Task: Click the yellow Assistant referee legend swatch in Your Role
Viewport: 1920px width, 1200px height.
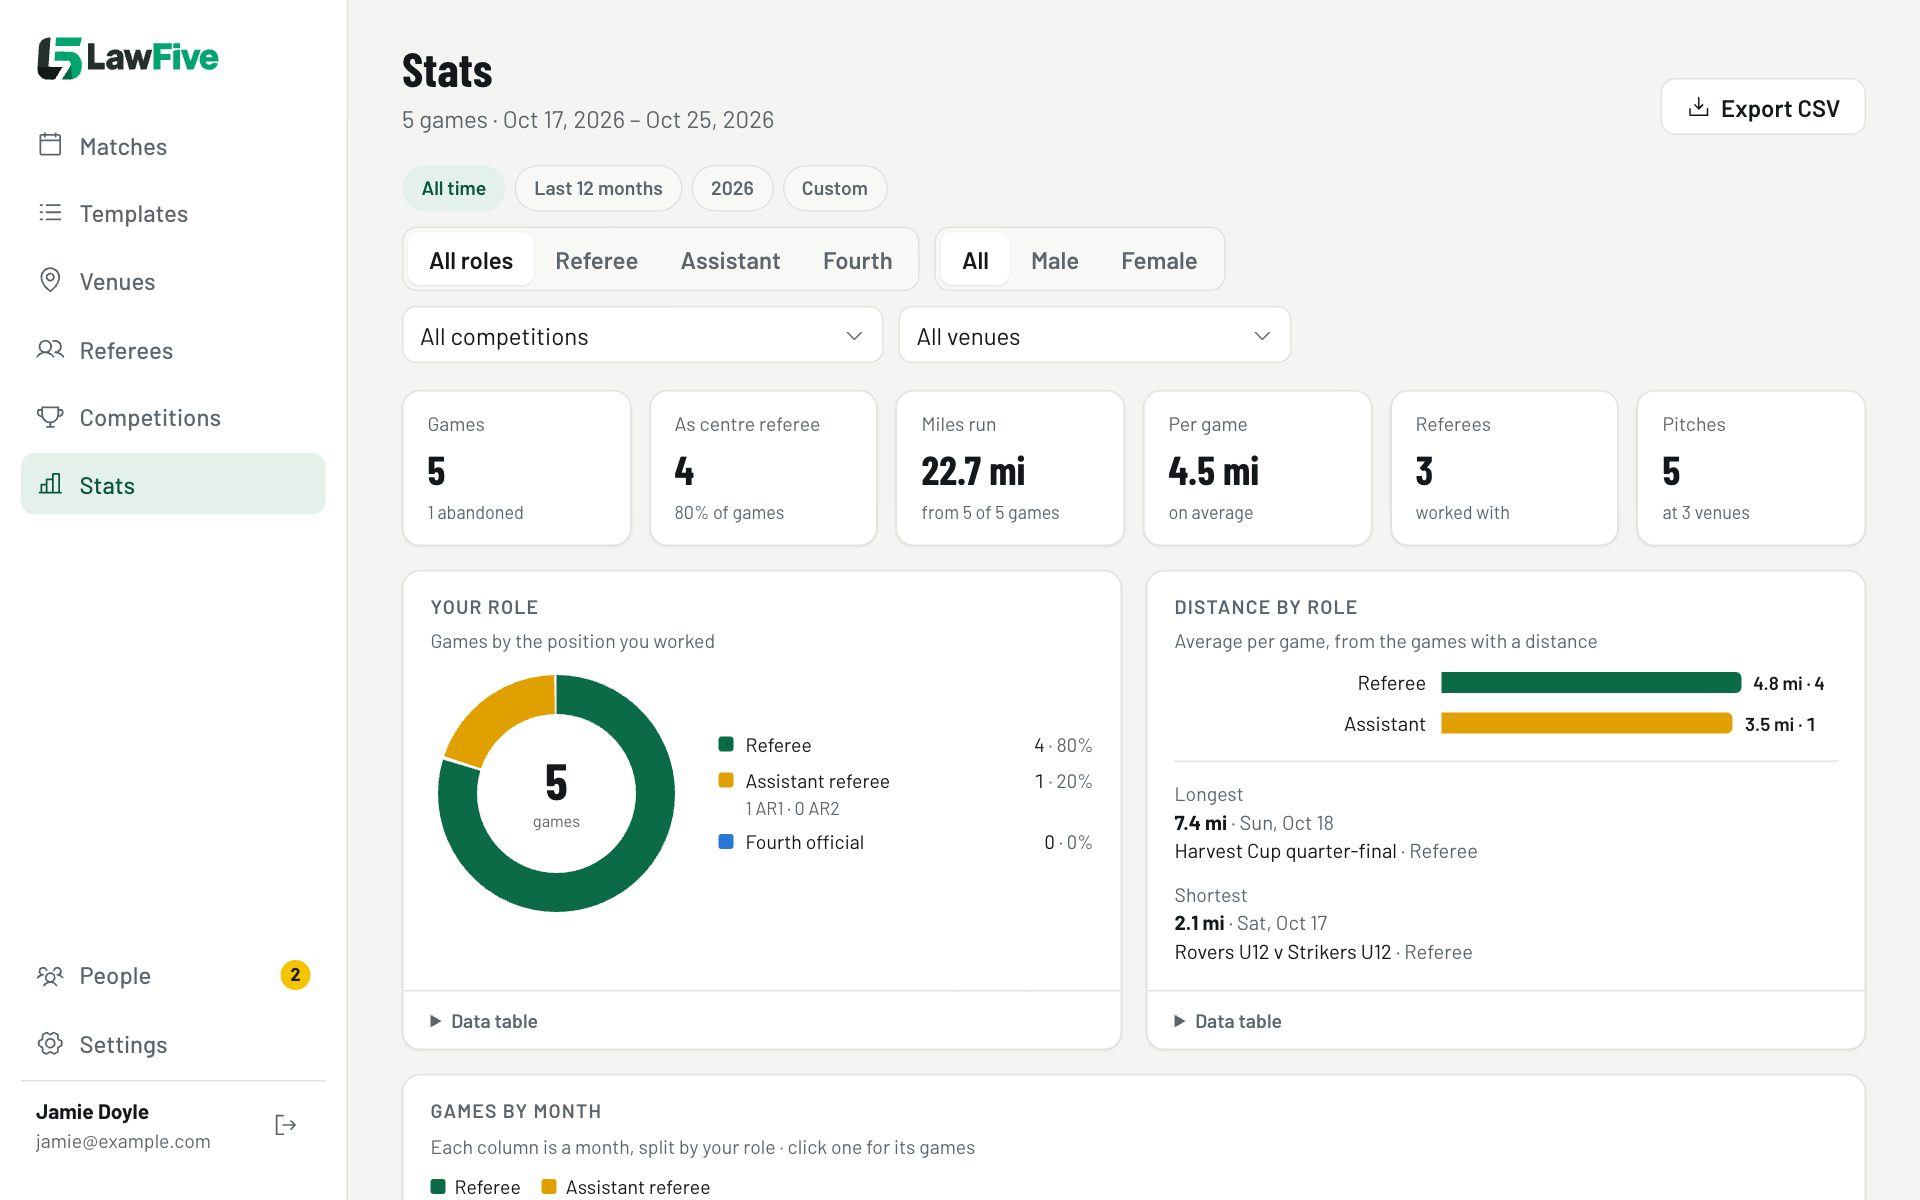Action: pyautogui.click(x=726, y=780)
